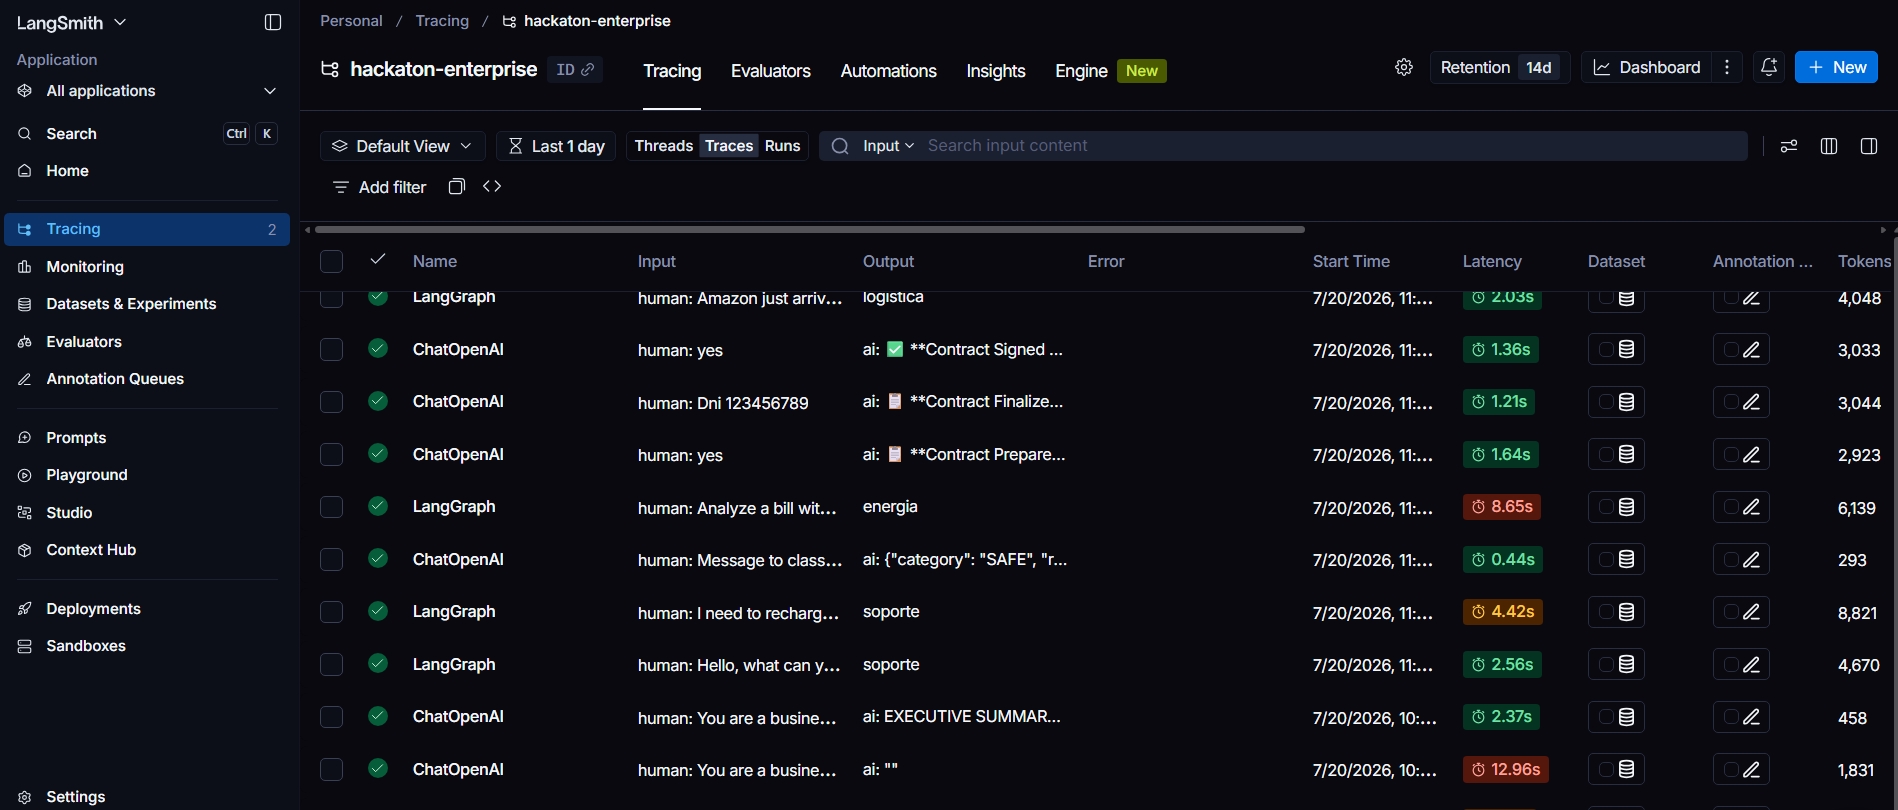Viewport: 1898px width, 810px height.
Task: Annotate the Dni 123456789 row
Action: 1741,402
